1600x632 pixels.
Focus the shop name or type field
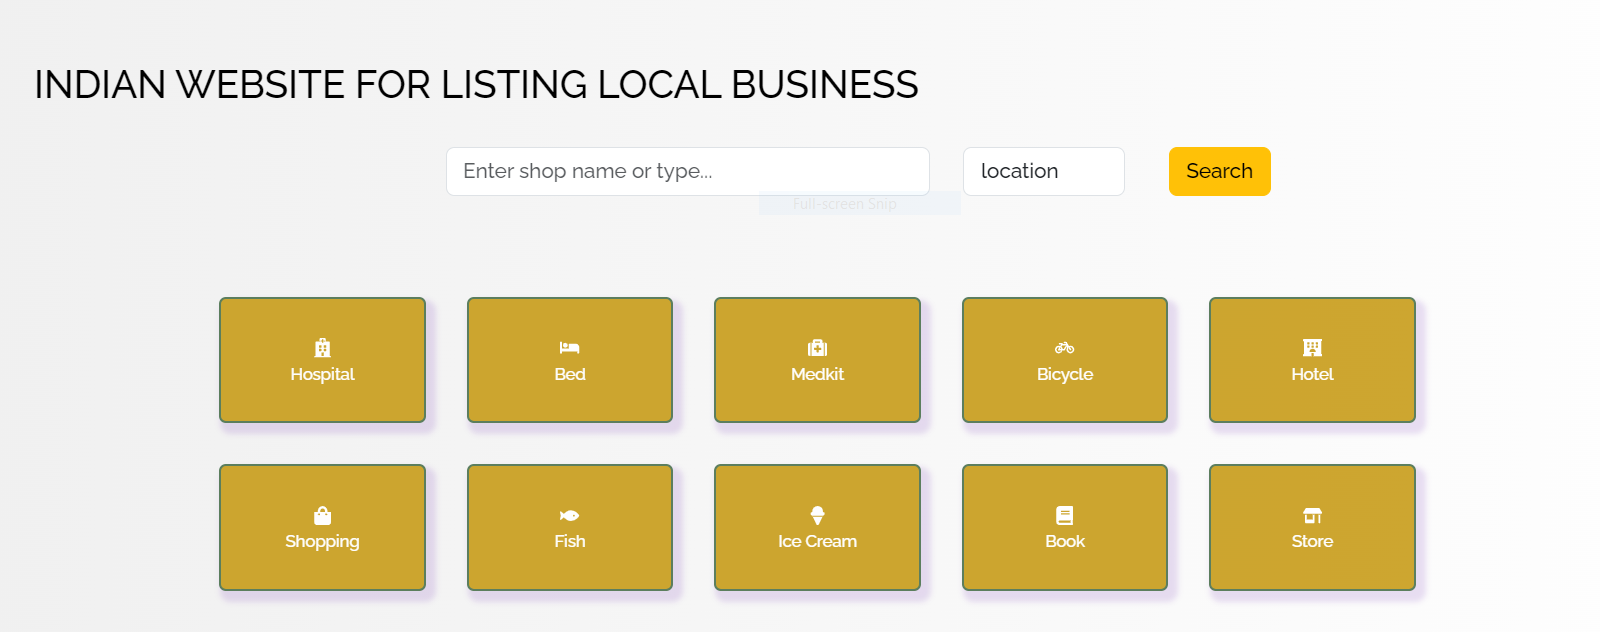[687, 171]
